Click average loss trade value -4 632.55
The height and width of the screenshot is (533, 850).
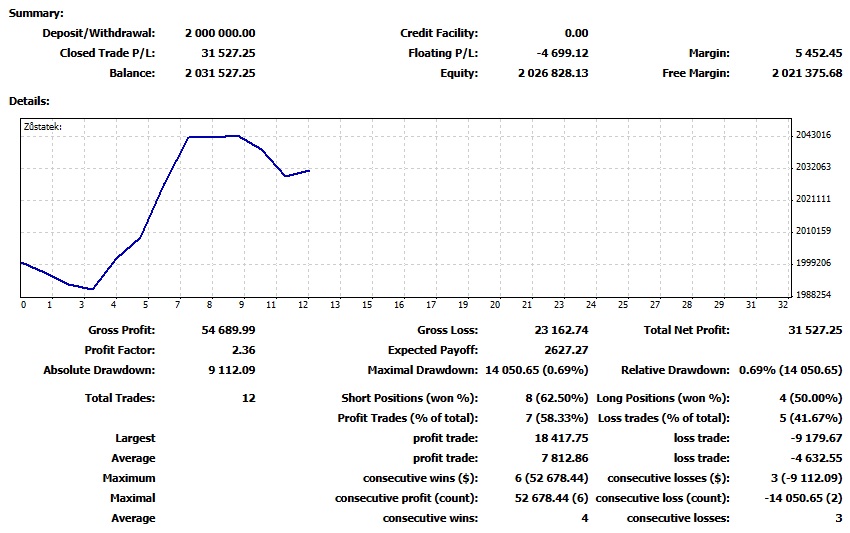(816, 459)
